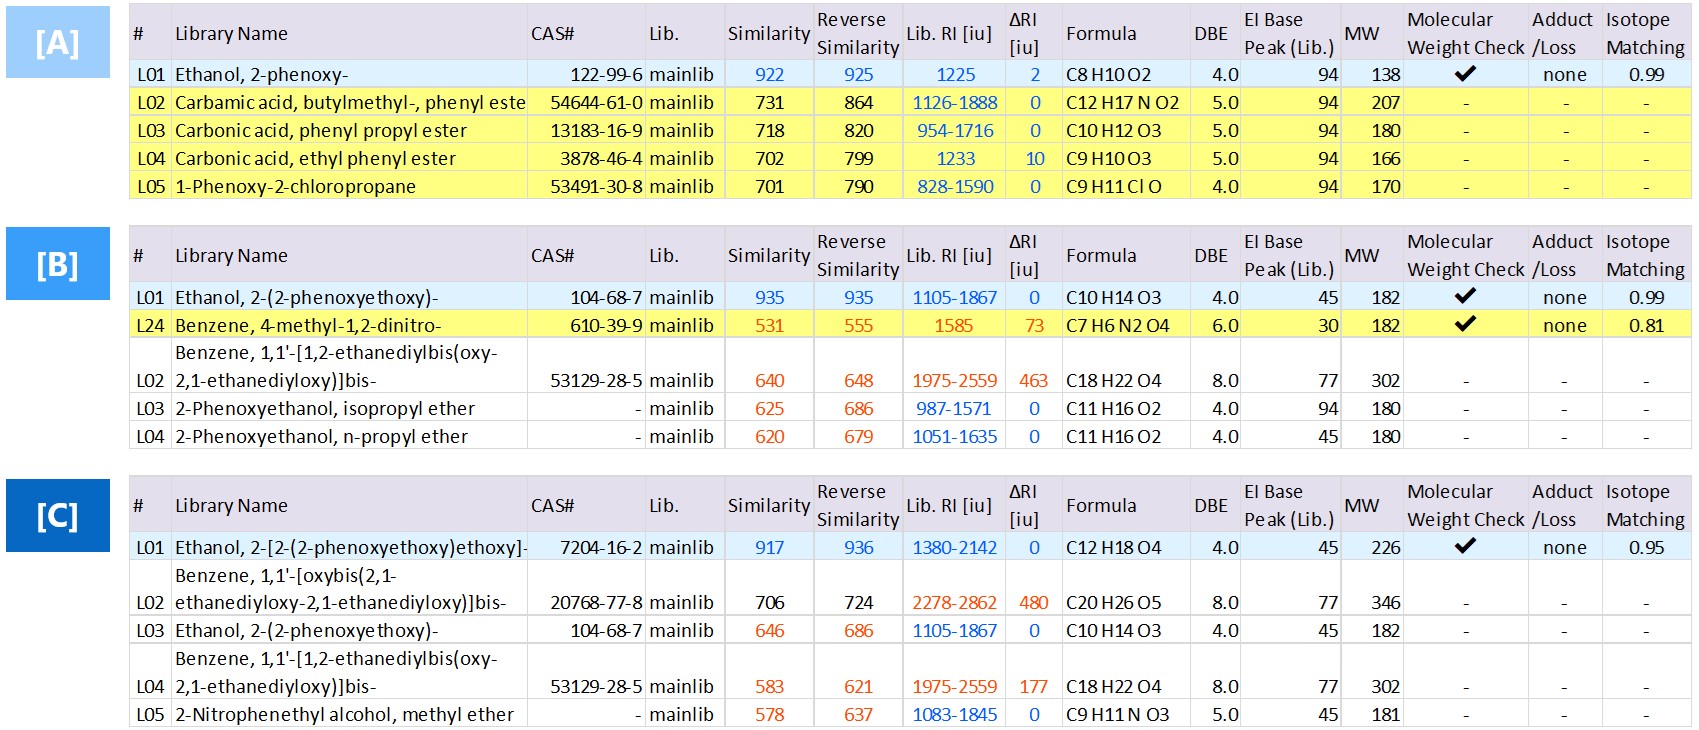Click Isotope Matching header in table C
This screenshot has height=730, width=1699.
[1644, 505]
